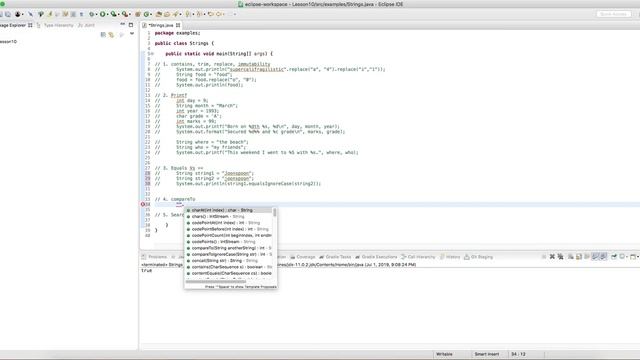Toggle Show Console on standard out change
Viewport: 640px width, 360px height.
point(595,256)
